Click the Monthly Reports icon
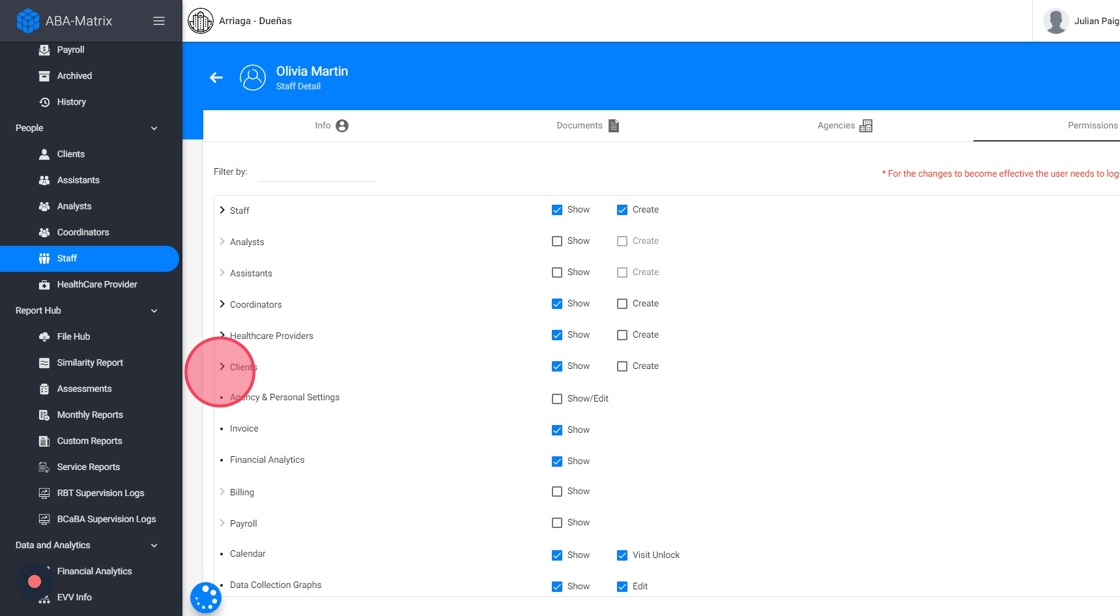Viewport: 1120px width, 616px height. 44,414
